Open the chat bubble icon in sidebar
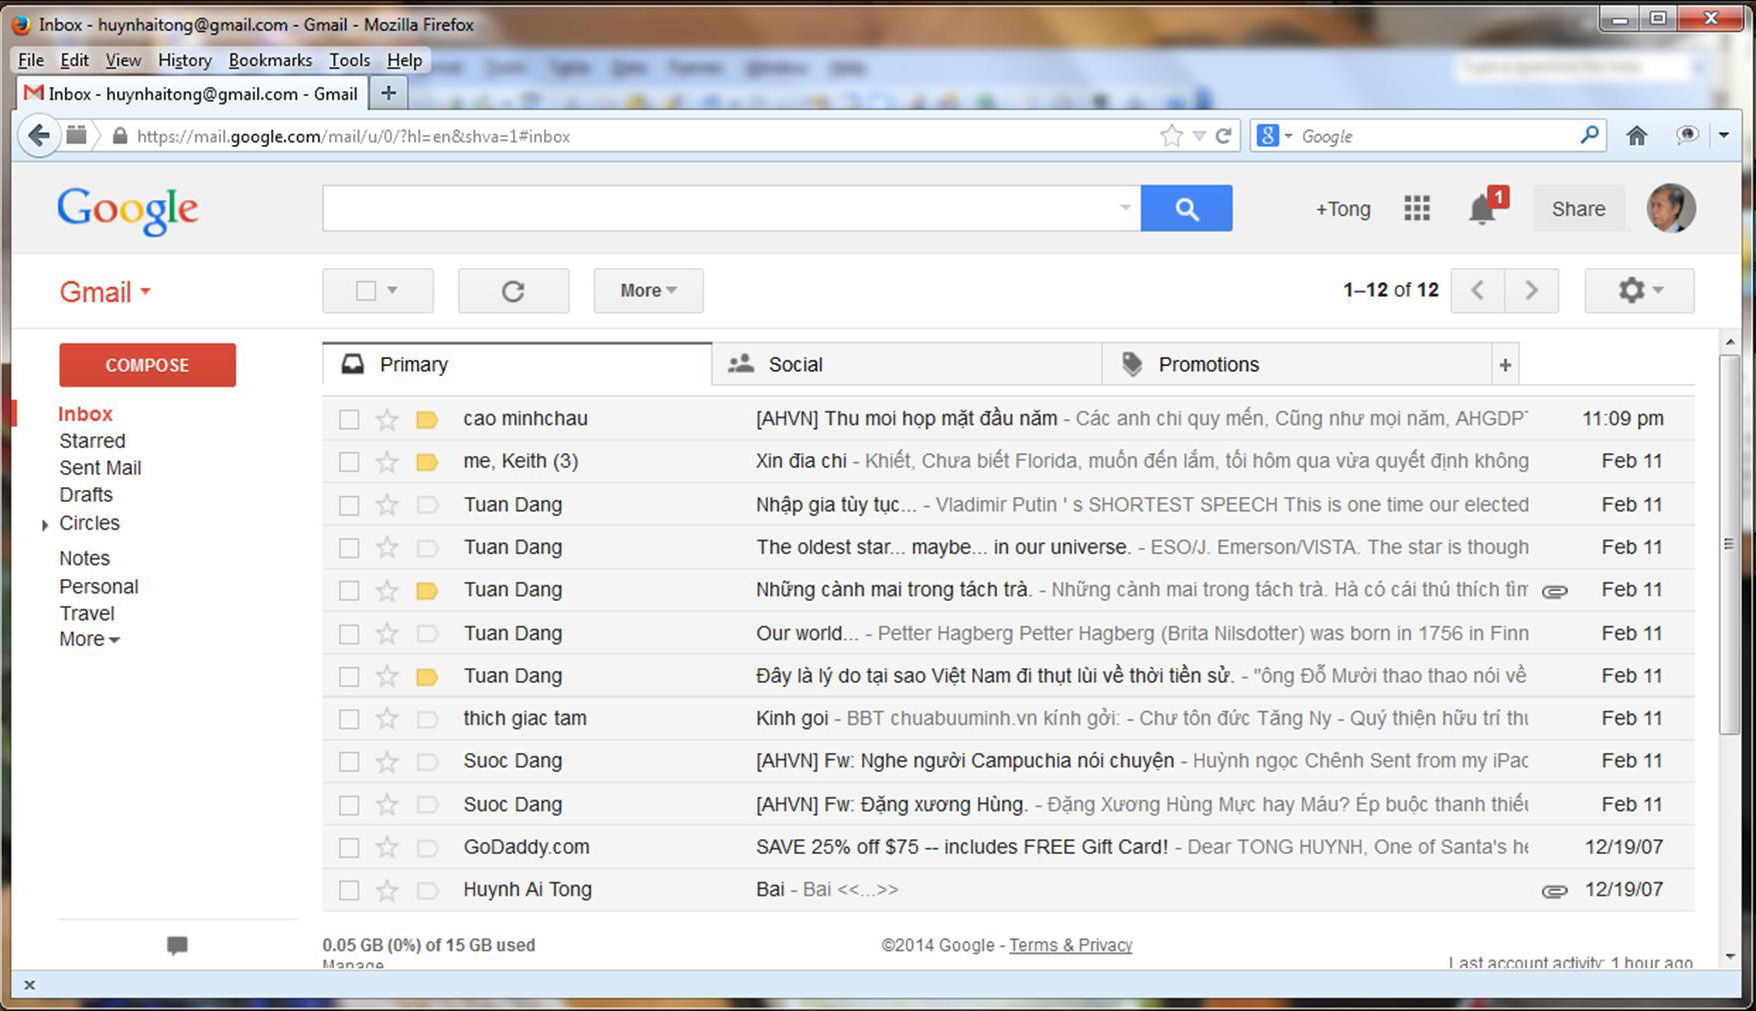The height and width of the screenshot is (1011, 1756). coord(177,945)
